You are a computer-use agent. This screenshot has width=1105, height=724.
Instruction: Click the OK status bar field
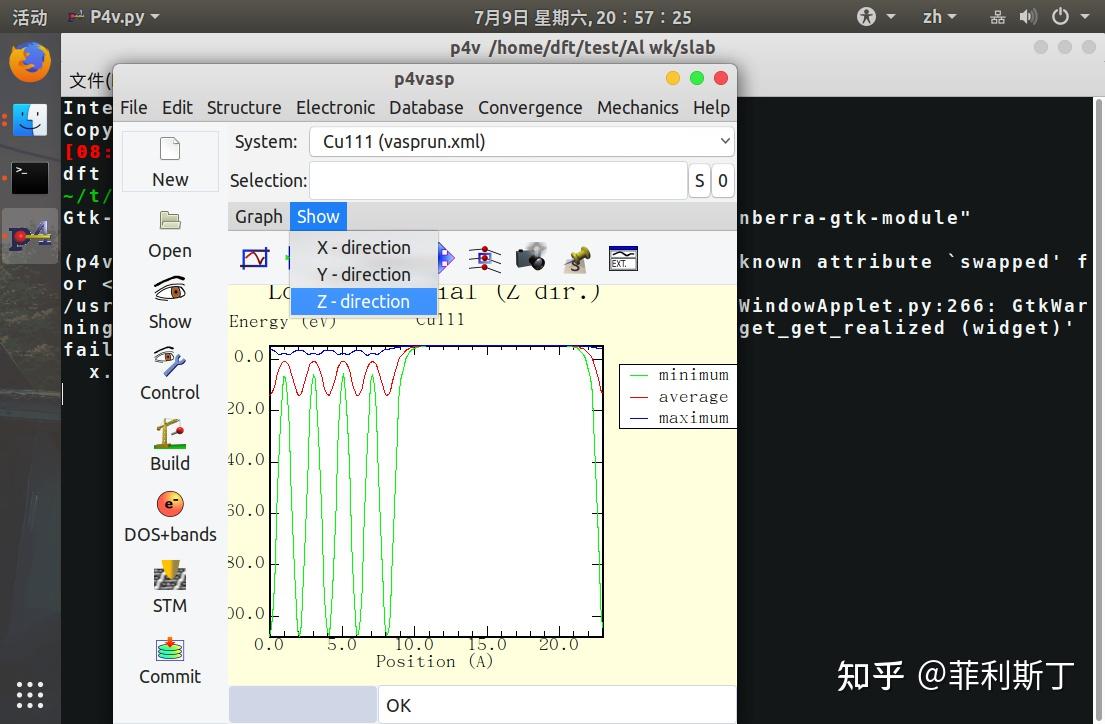point(557,705)
